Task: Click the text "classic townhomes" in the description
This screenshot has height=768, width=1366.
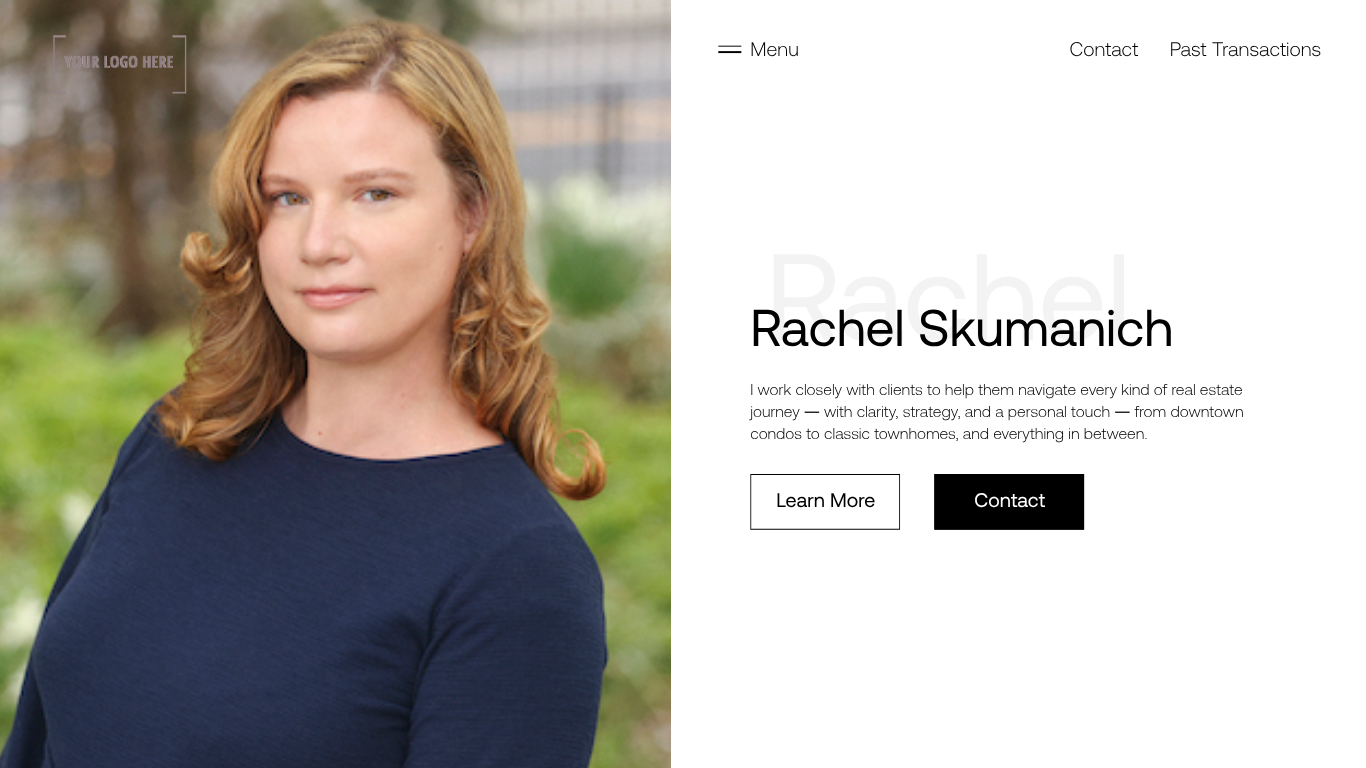Action: pos(891,434)
